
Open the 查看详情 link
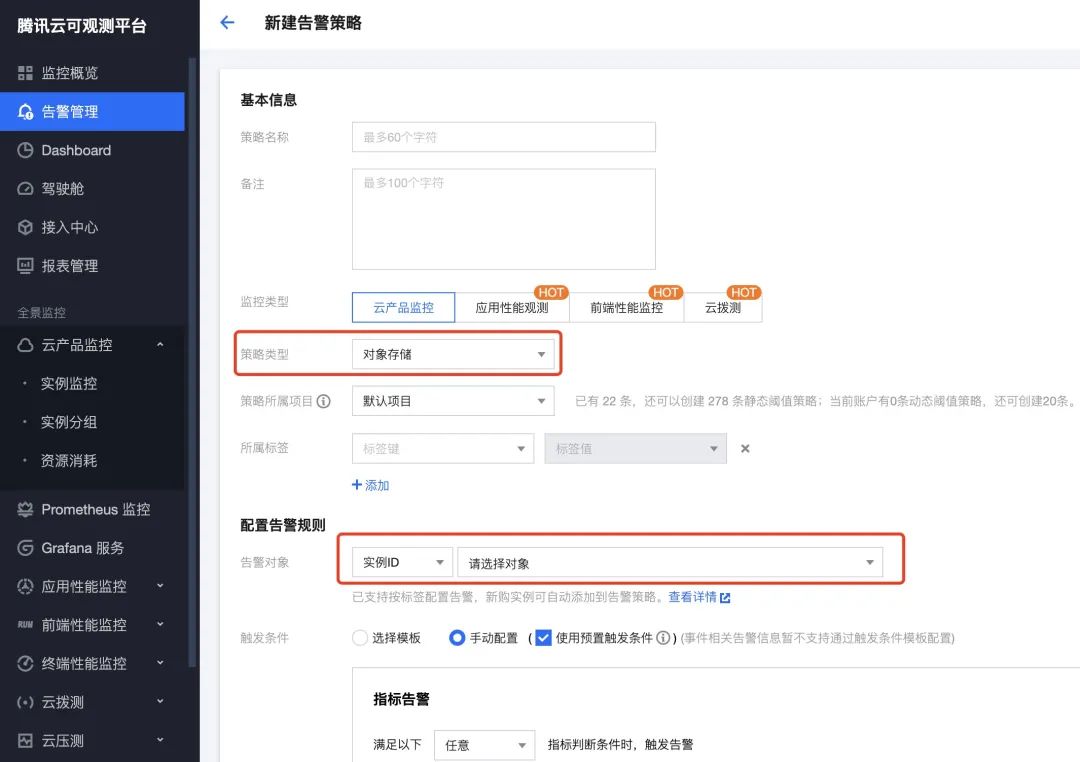[692, 597]
